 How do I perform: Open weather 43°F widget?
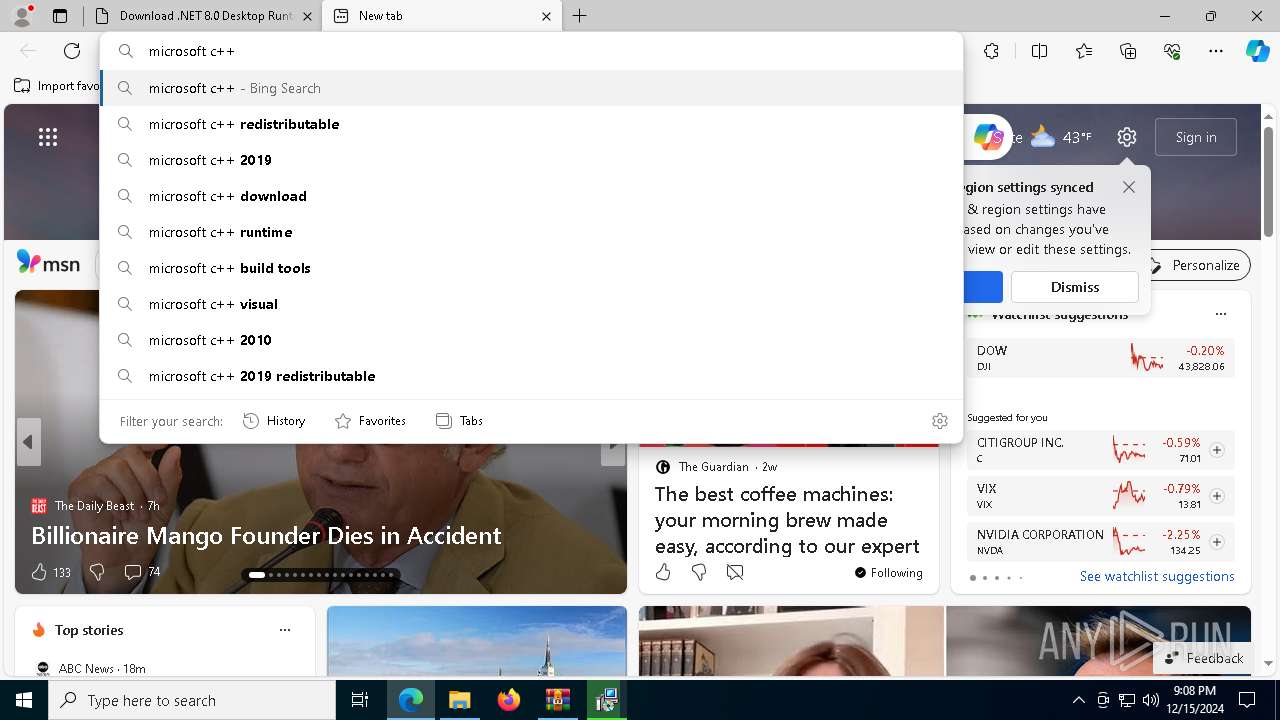[1061, 137]
